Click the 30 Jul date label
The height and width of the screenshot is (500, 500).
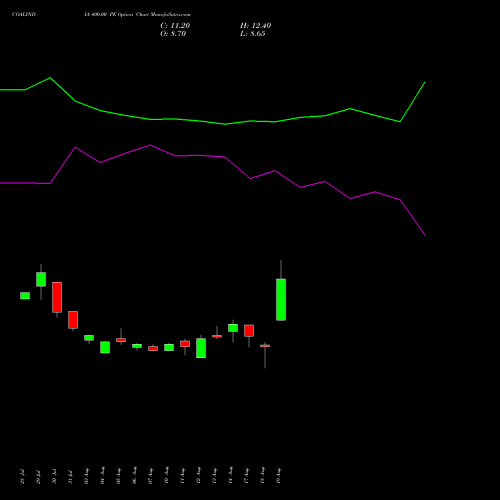pos(54,477)
